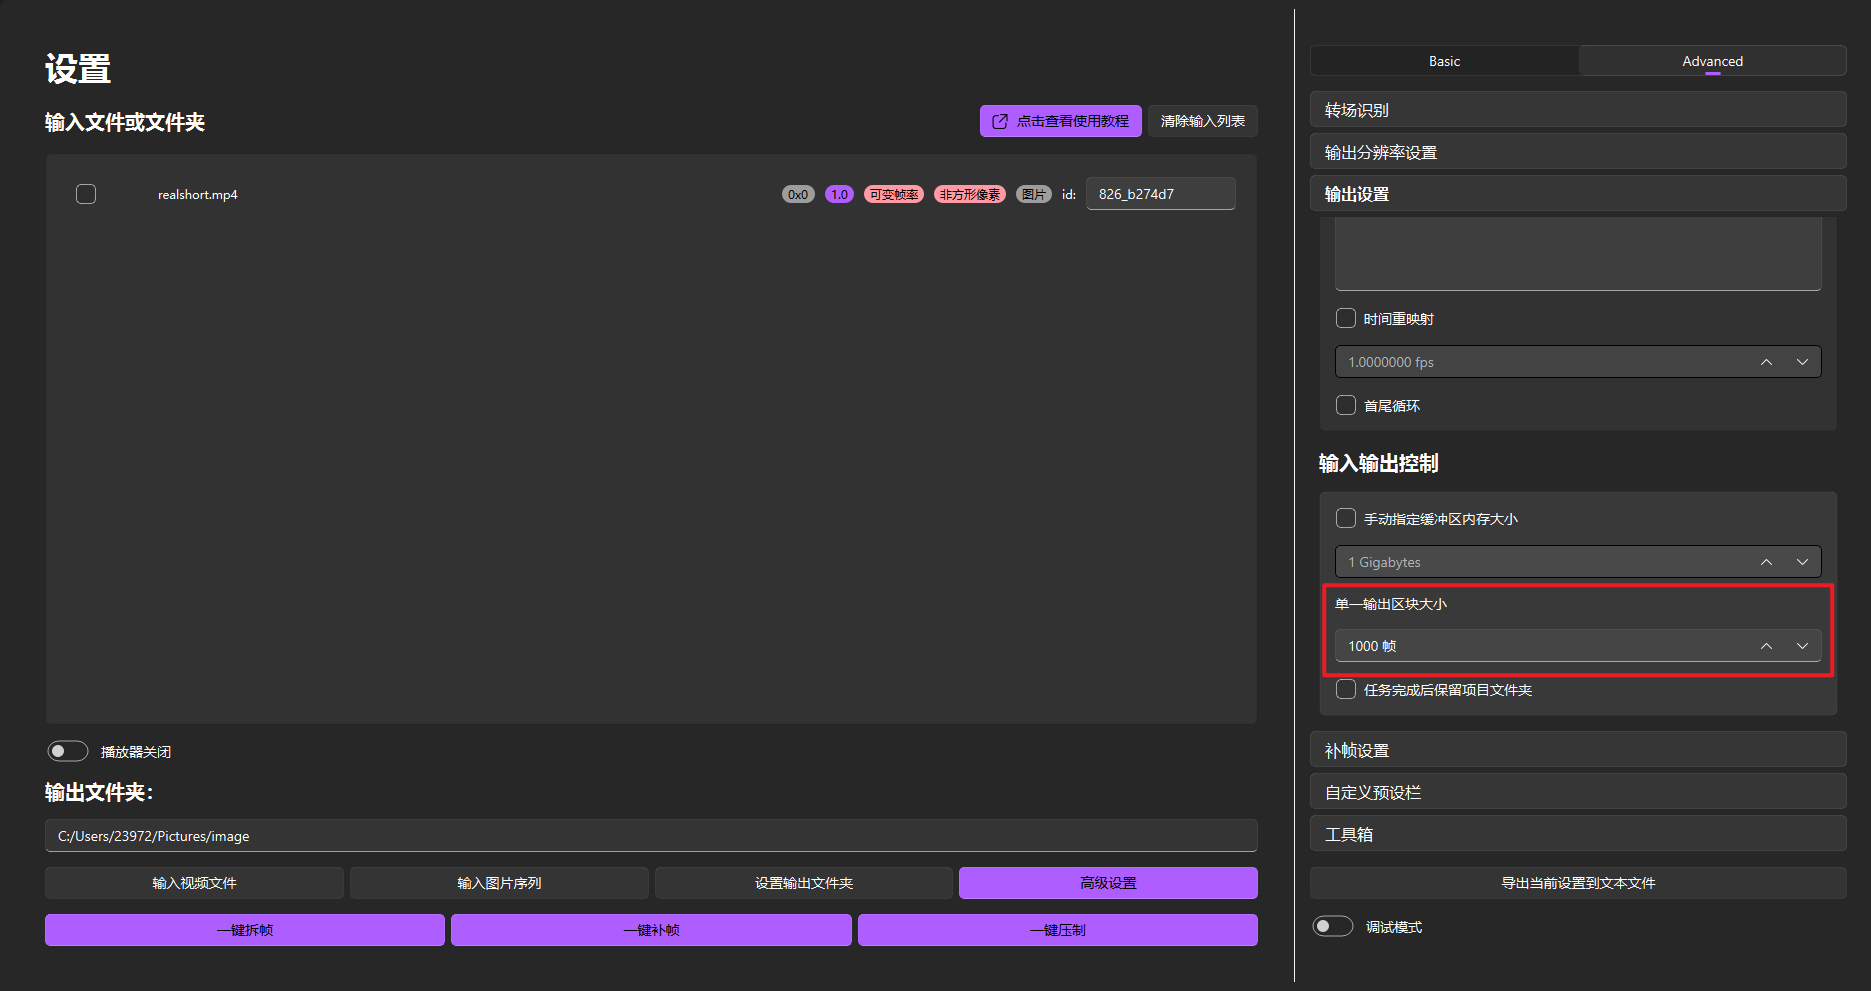Screen dimensions: 1871x991
Task: Click the 高级设置 button
Action: click(1108, 883)
